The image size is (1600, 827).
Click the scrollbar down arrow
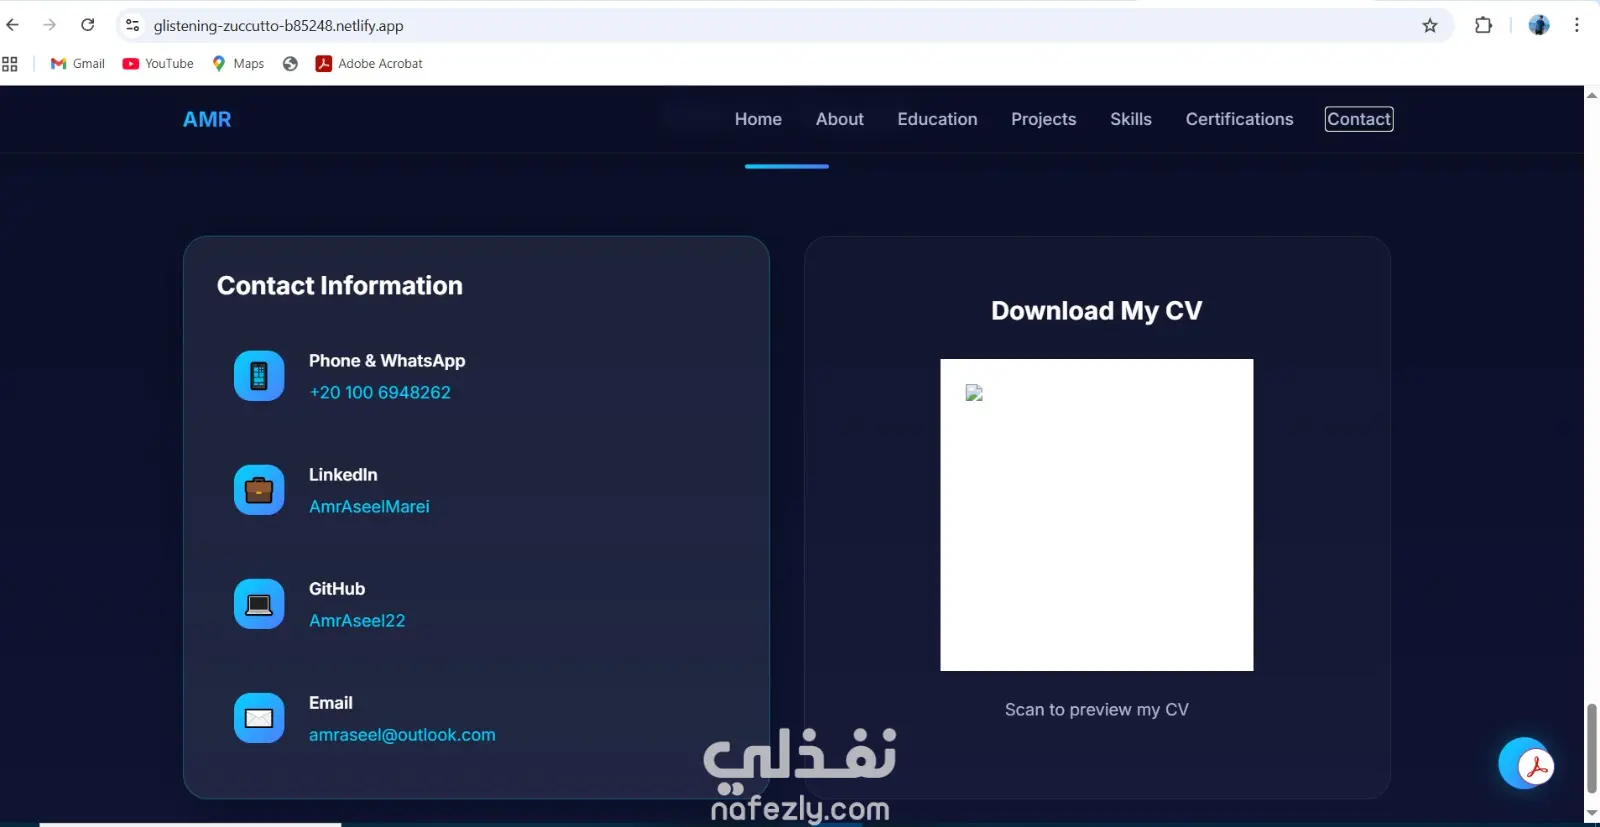click(1591, 813)
